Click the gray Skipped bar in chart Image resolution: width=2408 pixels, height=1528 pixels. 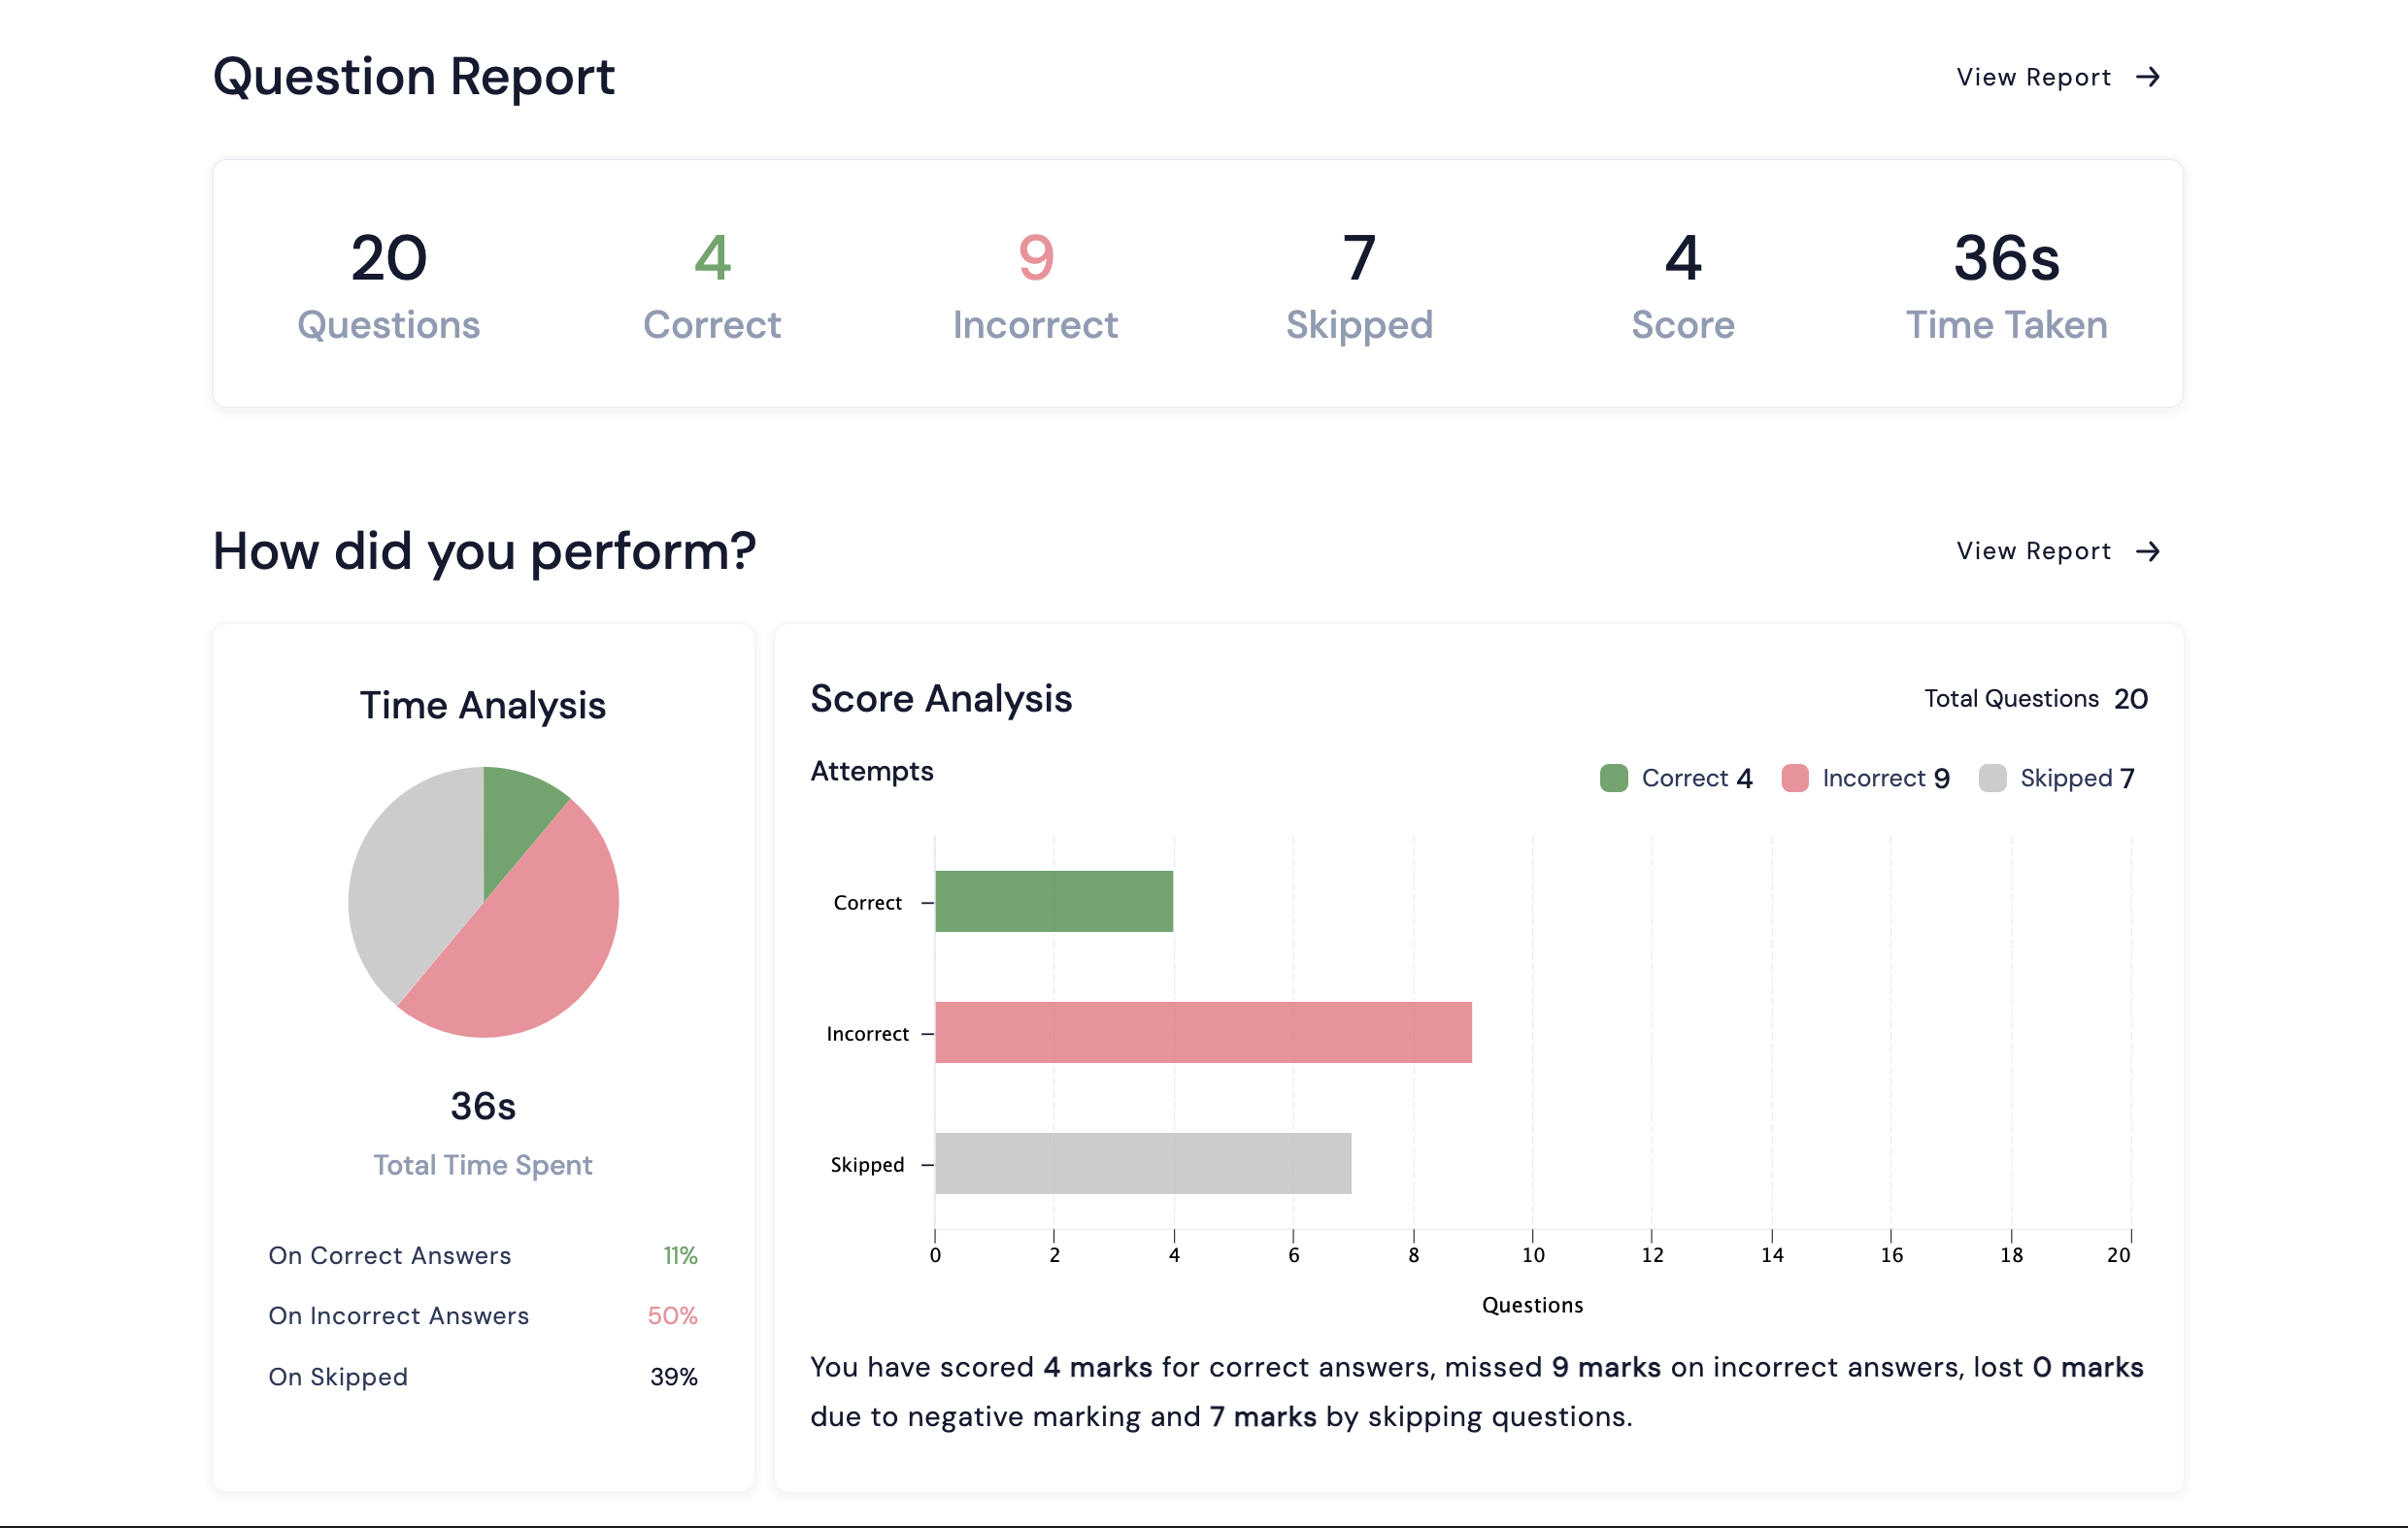pos(1142,1163)
